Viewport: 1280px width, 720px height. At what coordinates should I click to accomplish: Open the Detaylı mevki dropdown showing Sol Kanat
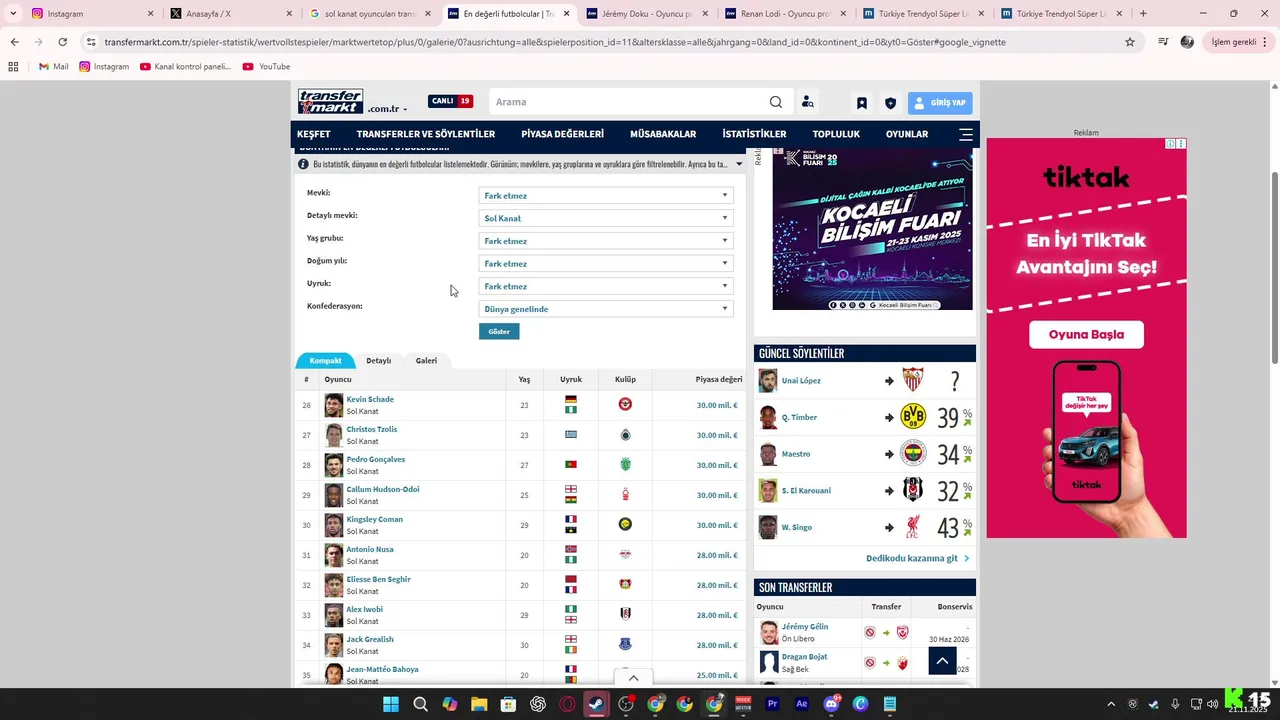(606, 218)
